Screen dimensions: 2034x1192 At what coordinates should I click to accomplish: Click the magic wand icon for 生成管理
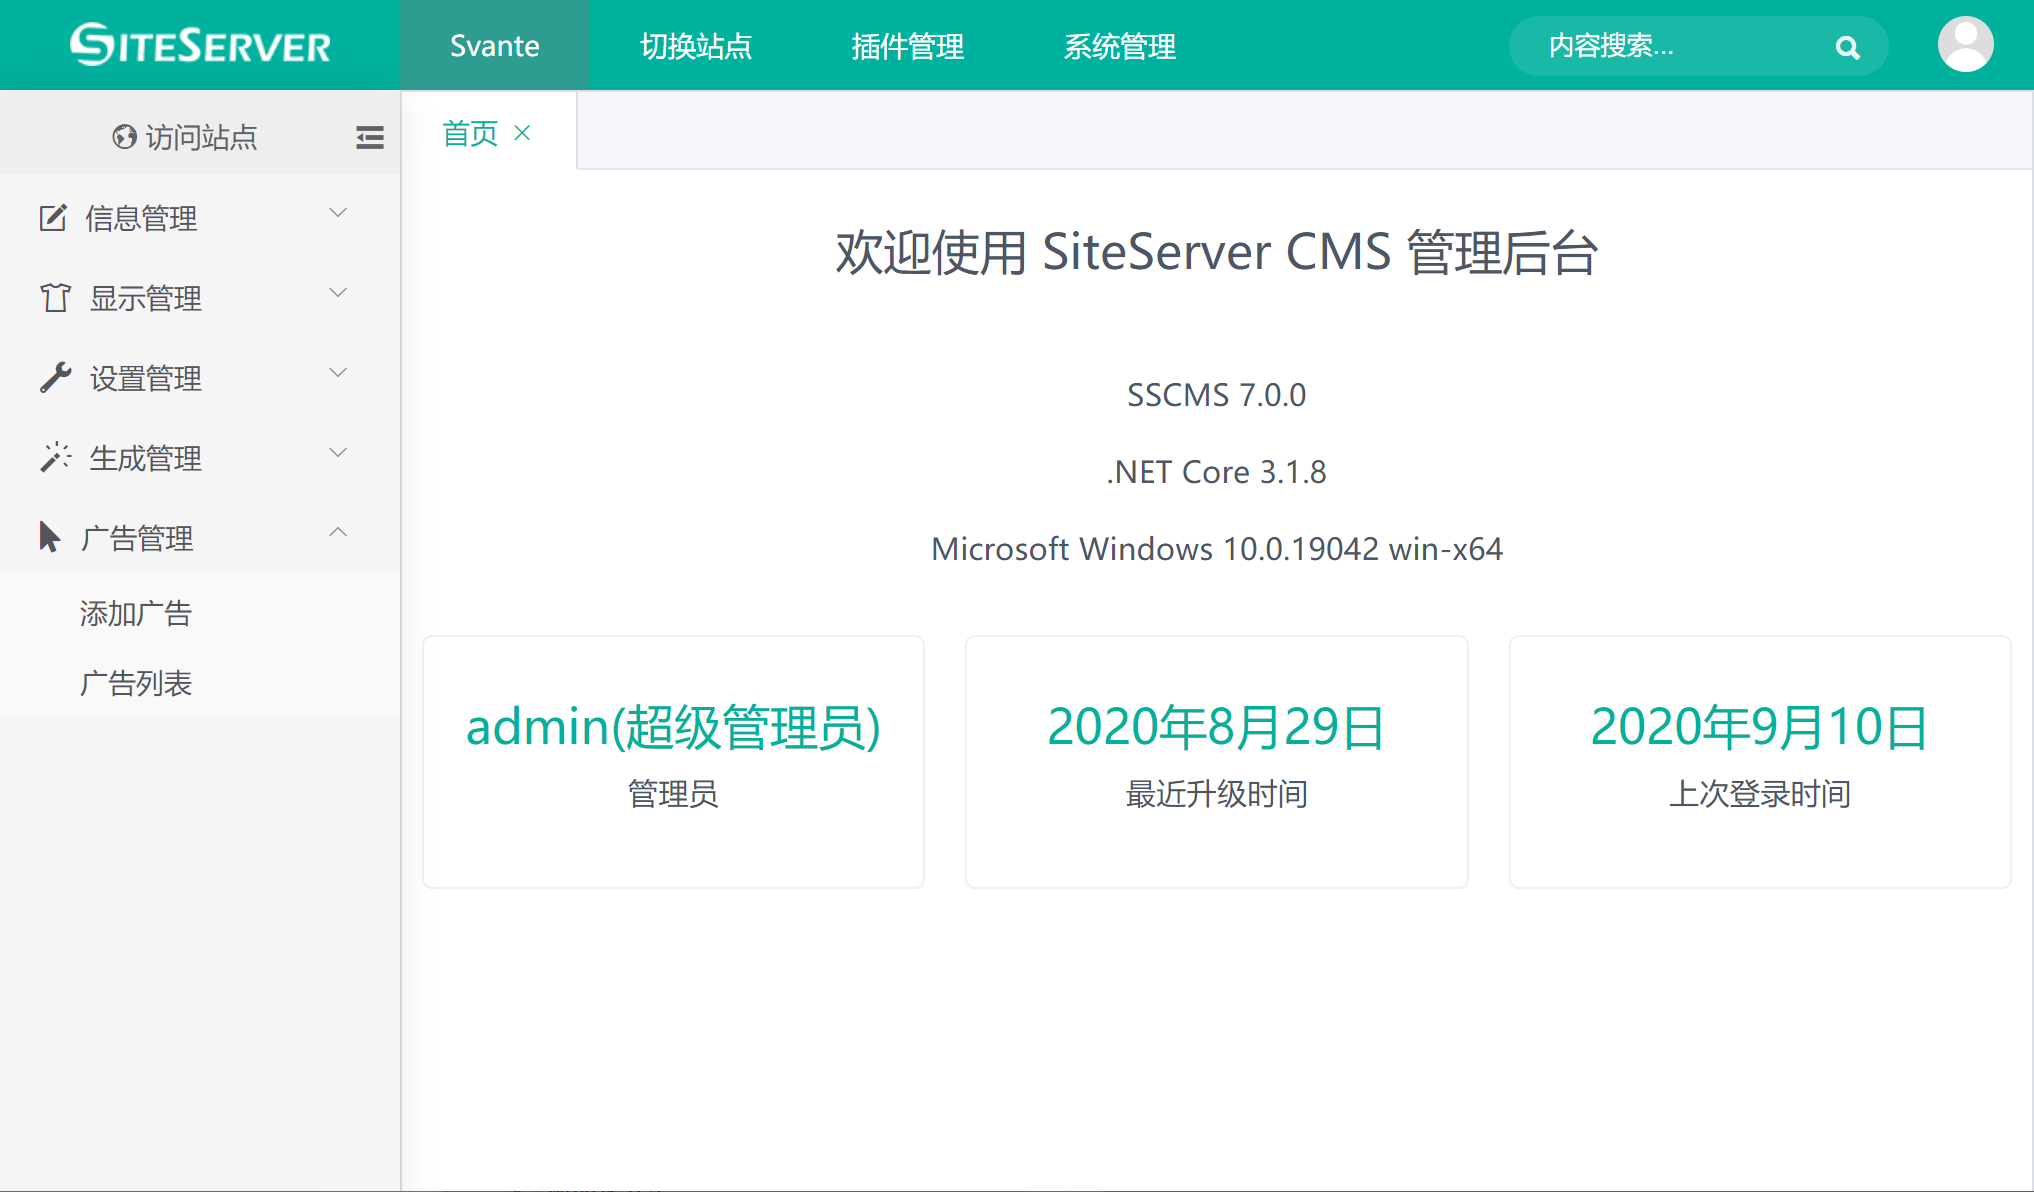pyautogui.click(x=55, y=457)
